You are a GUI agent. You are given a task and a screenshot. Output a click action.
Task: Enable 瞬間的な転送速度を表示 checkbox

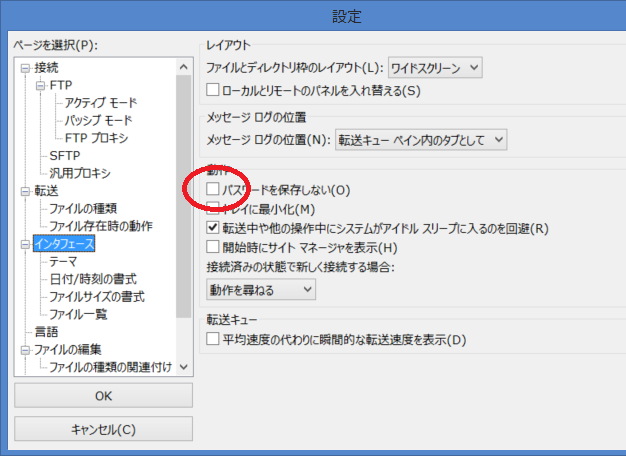point(213,339)
